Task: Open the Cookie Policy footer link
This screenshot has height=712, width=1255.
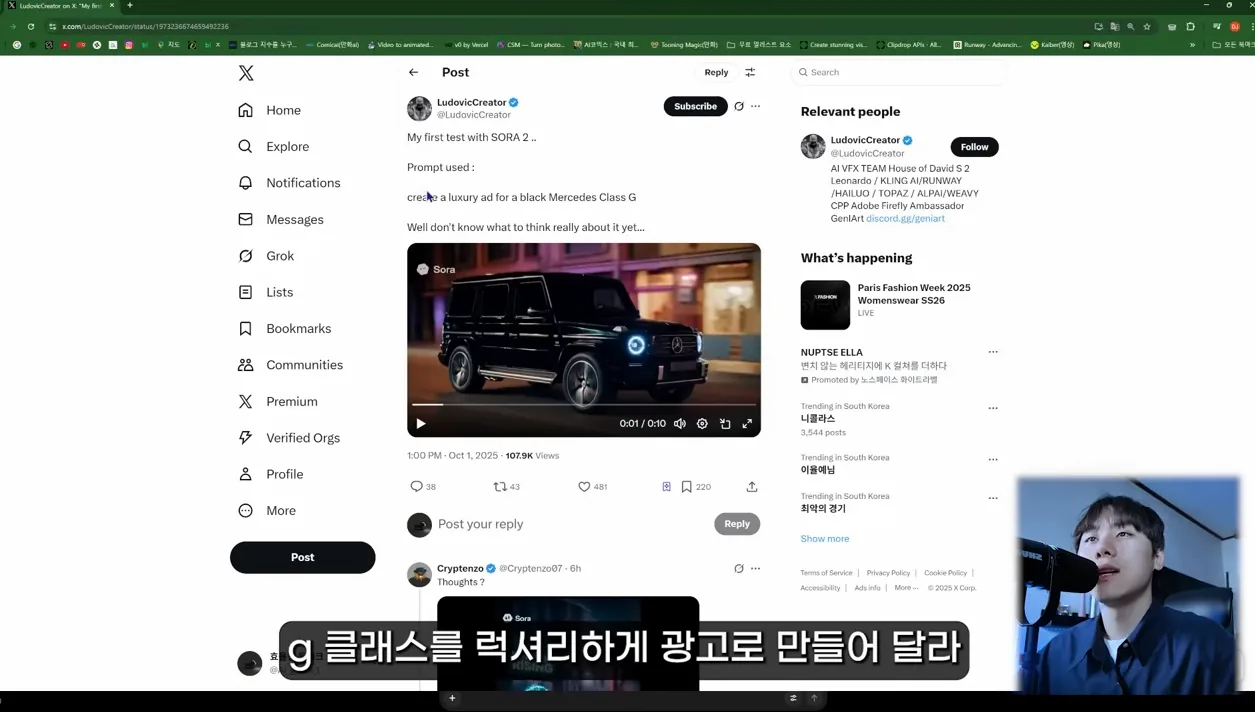Action: 945,573
